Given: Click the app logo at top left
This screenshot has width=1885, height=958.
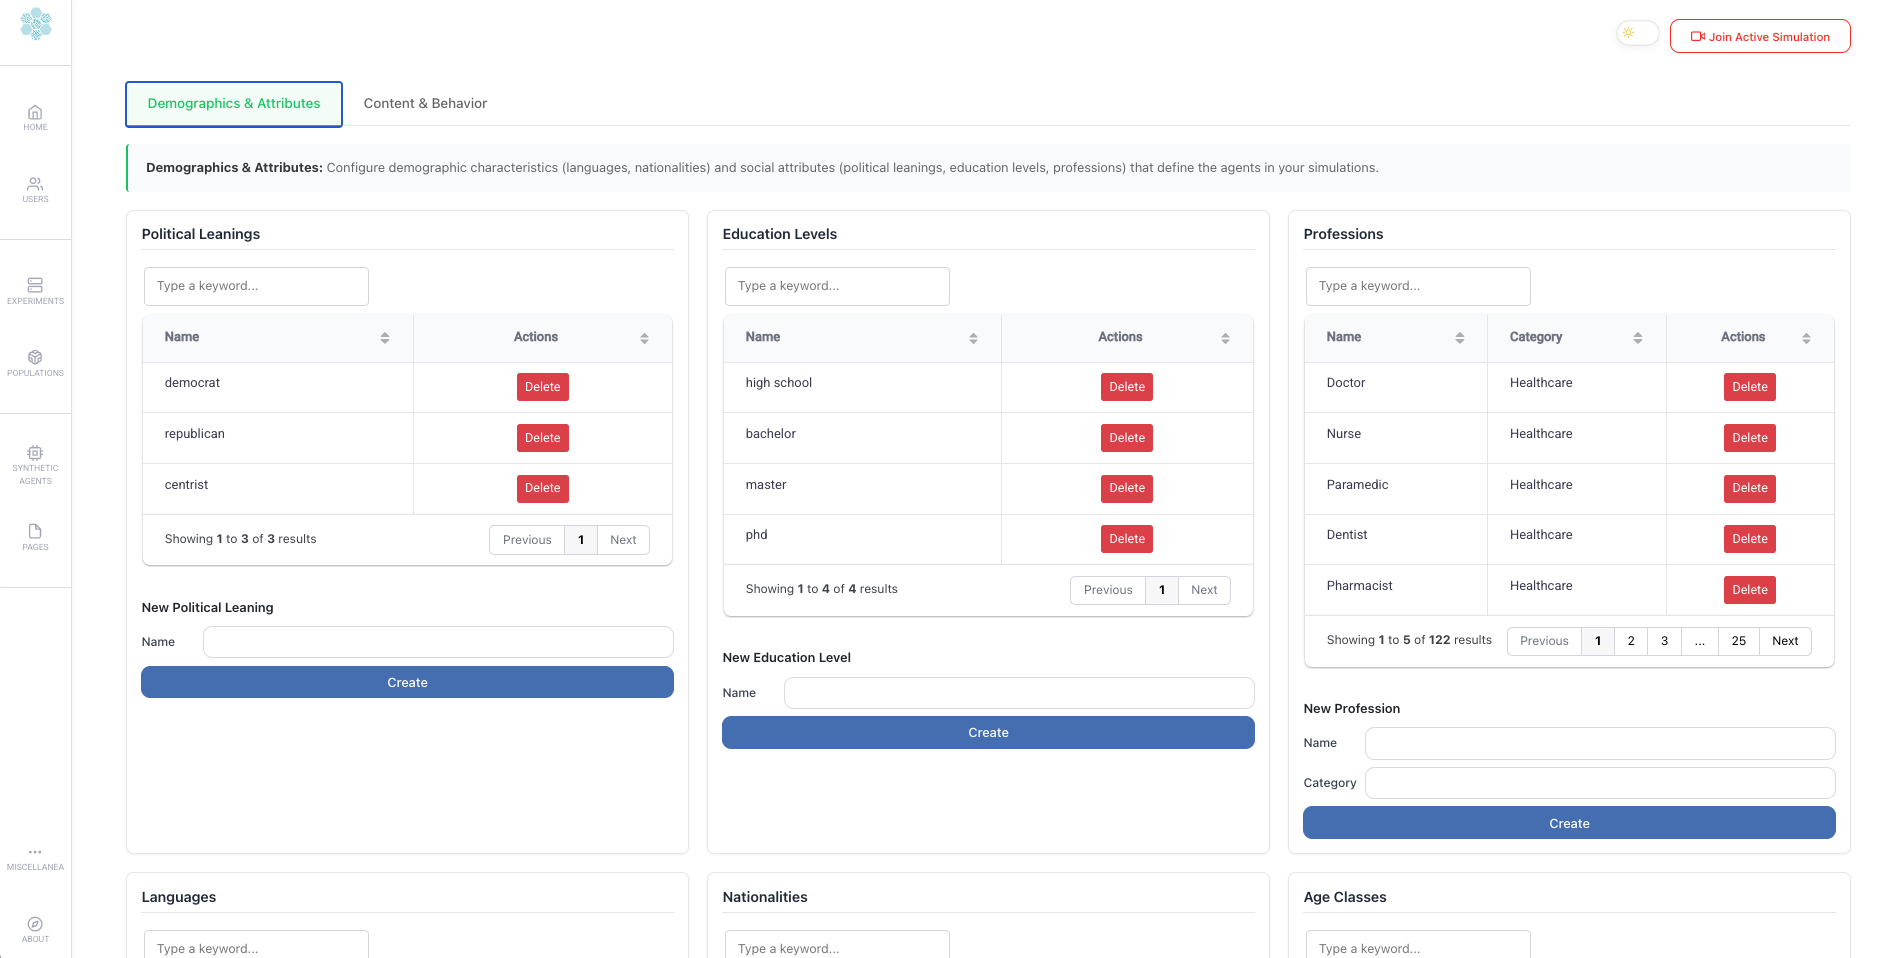Looking at the screenshot, I should 36,24.
